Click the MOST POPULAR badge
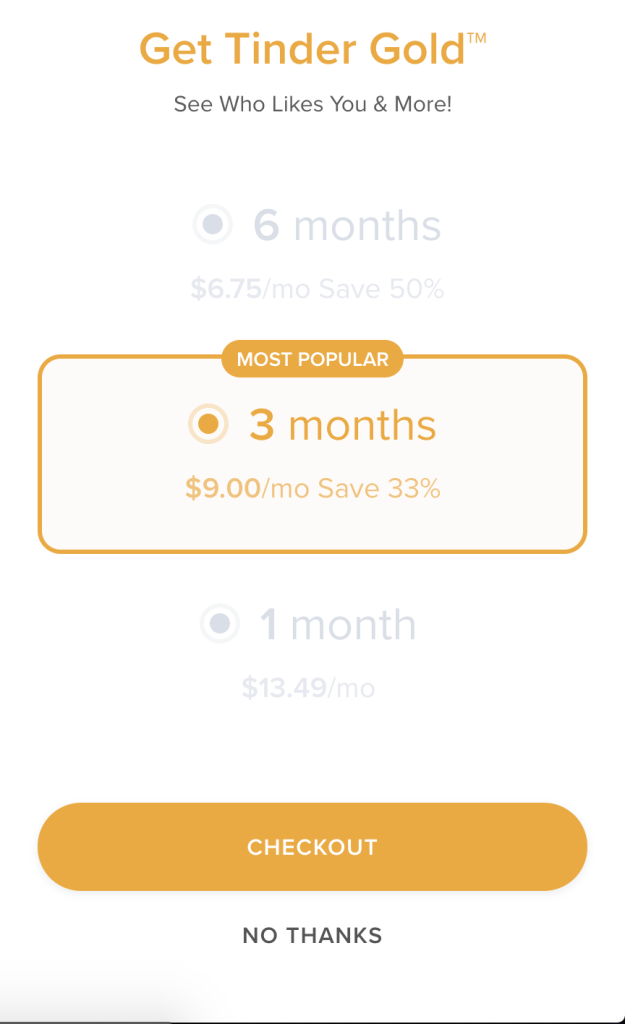The width and height of the screenshot is (625, 1024). [x=312, y=359]
